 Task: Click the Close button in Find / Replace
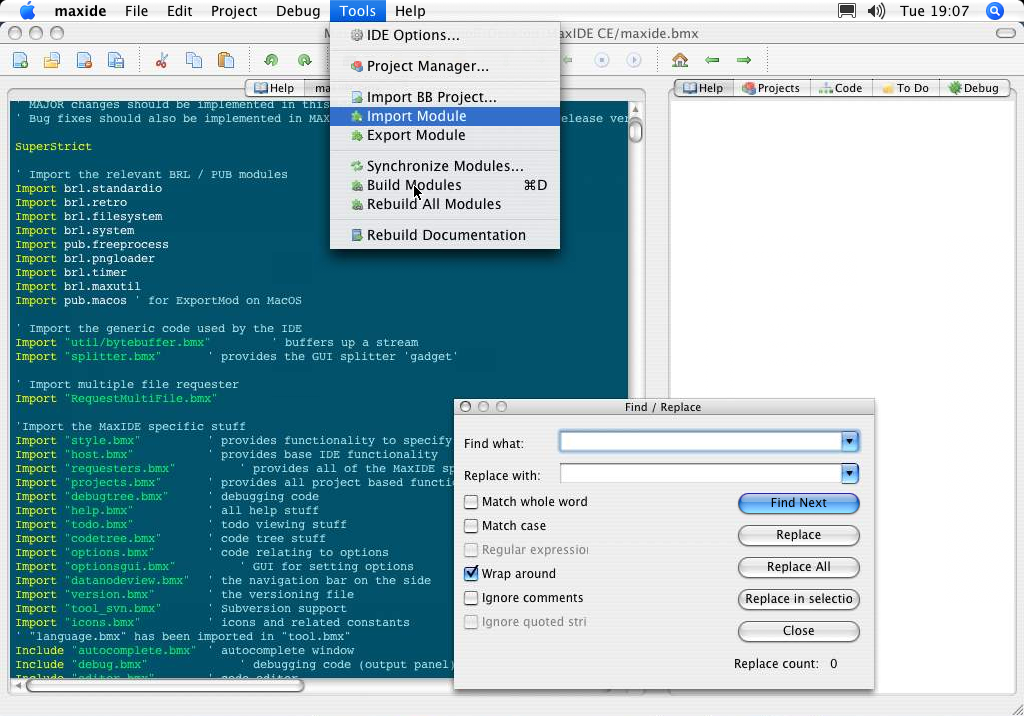click(x=799, y=631)
